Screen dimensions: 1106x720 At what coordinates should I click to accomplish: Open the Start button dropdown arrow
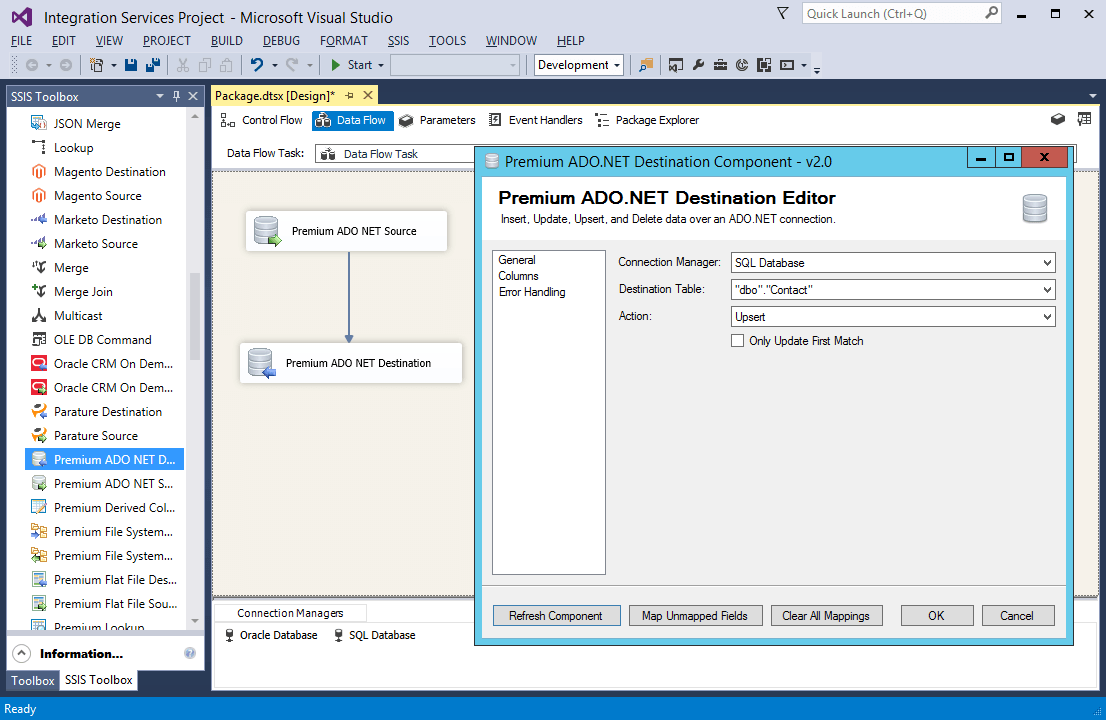[x=381, y=65]
